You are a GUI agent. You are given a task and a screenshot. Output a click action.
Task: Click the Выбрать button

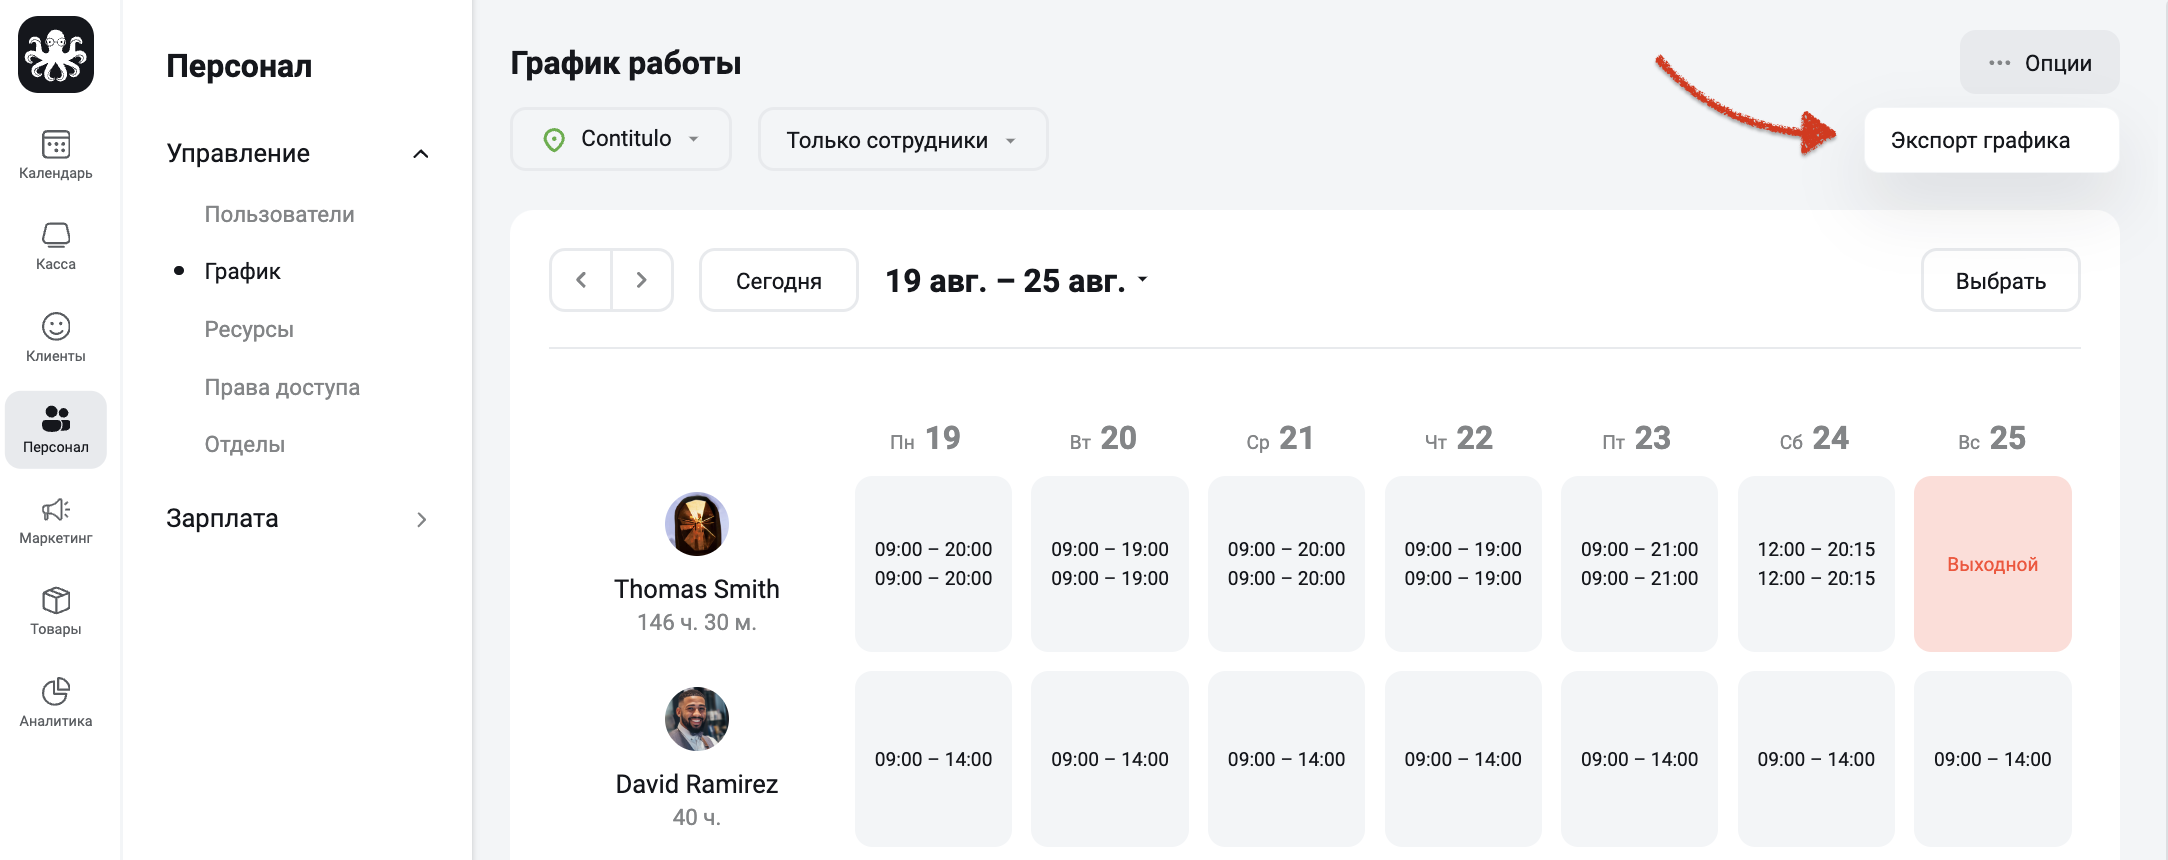pos(2001,280)
